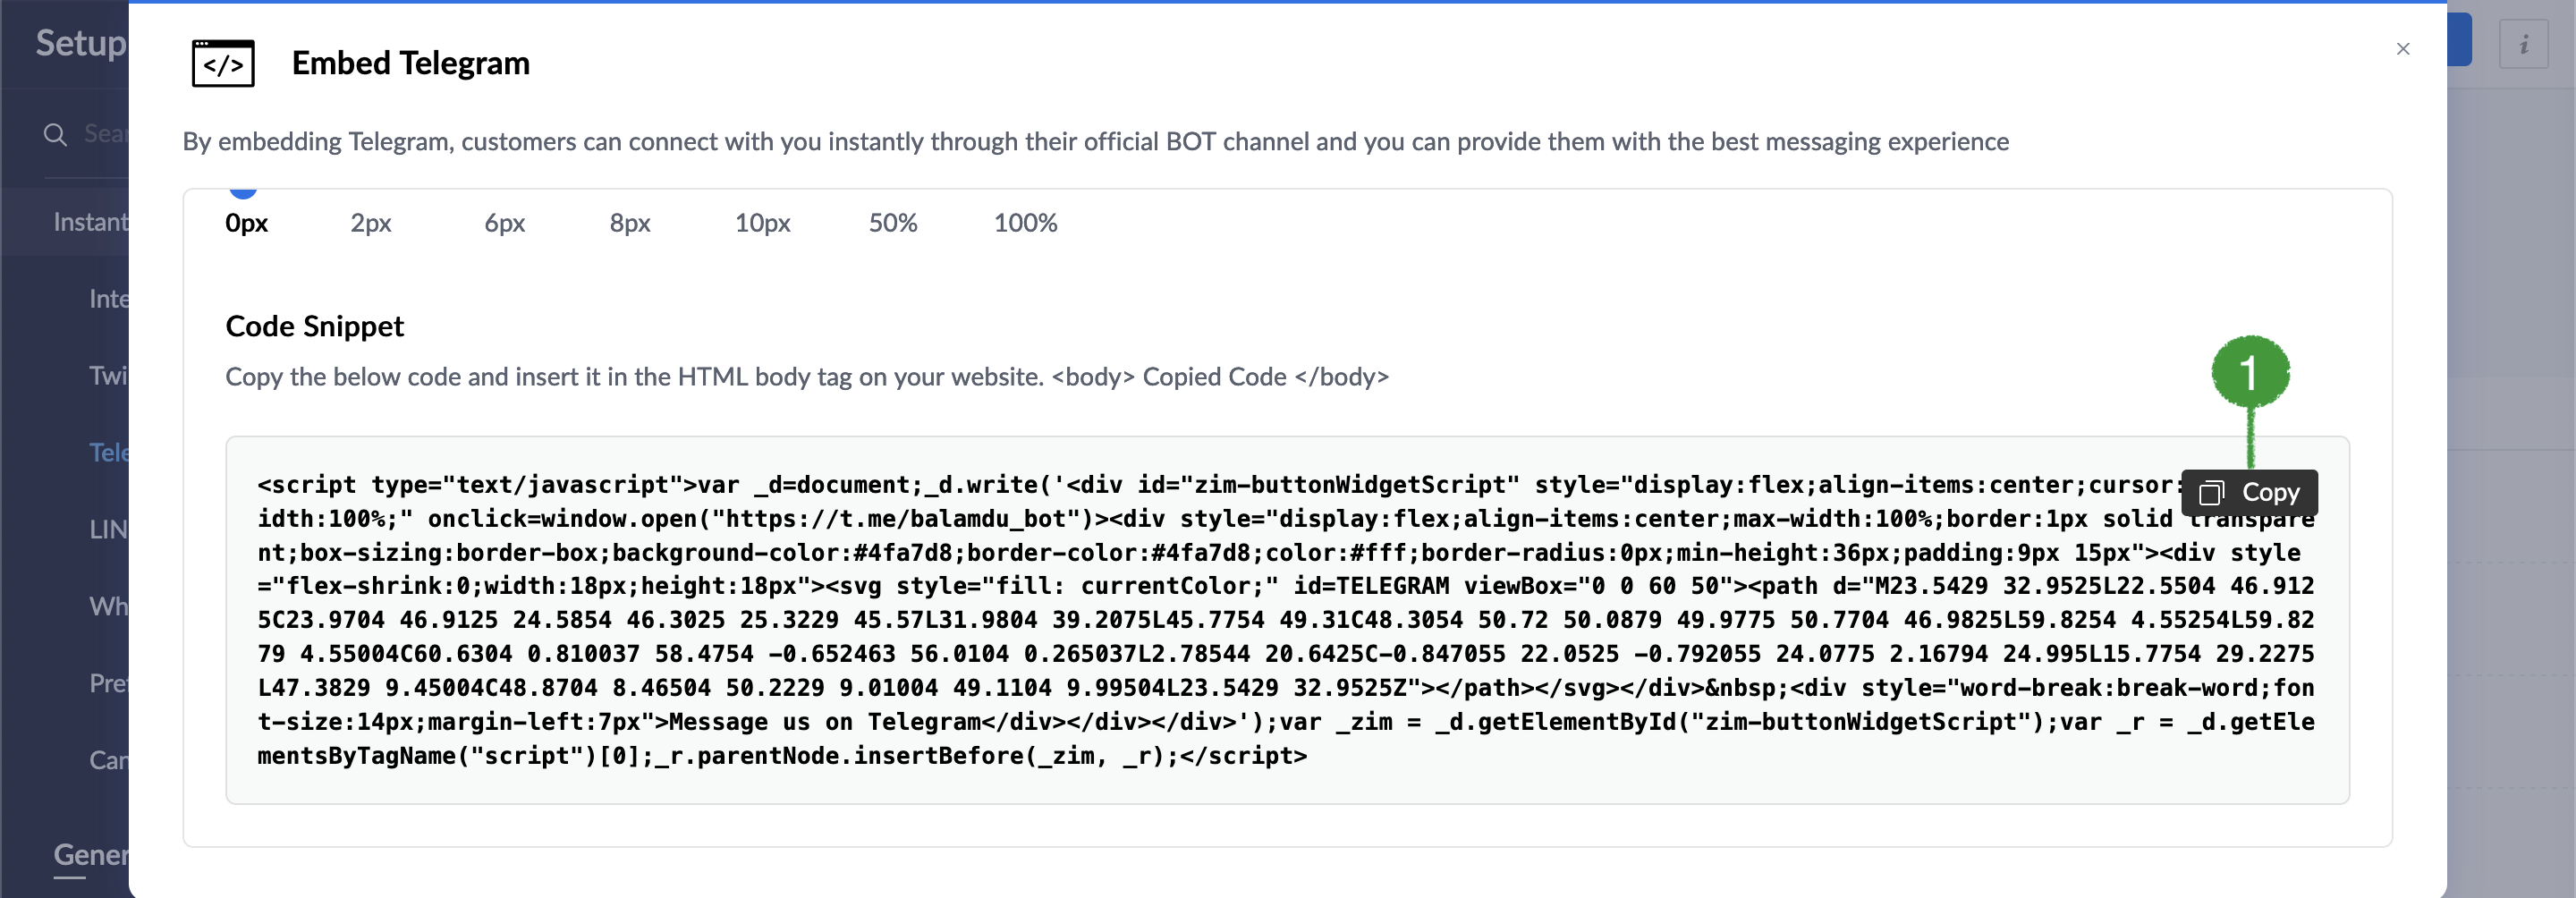Viewport: 2576px width, 898px height.
Task: Click the embed code icon in header
Action: point(223,63)
